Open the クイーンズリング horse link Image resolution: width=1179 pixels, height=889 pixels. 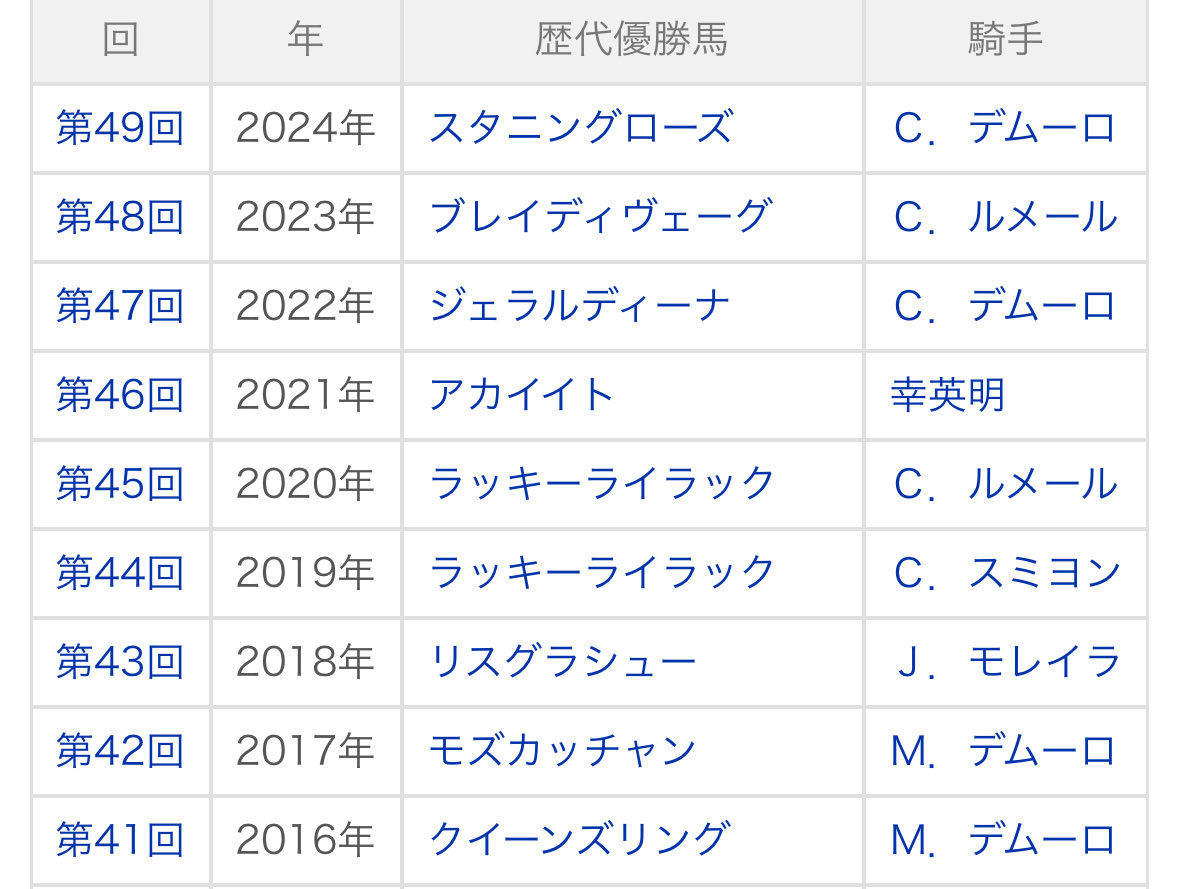point(579,839)
